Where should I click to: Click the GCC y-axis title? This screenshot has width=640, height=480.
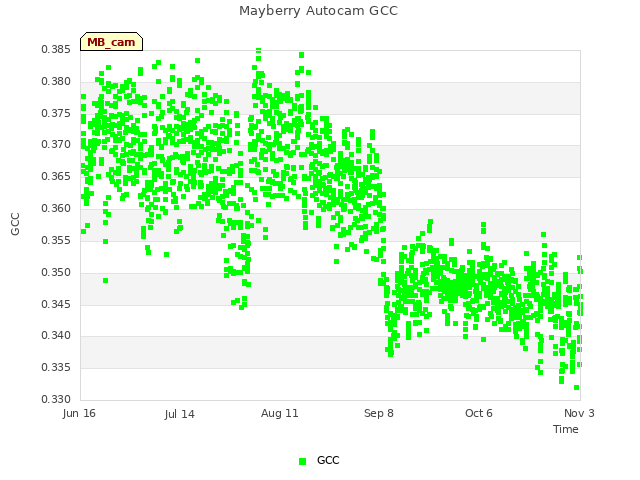pos(15,224)
